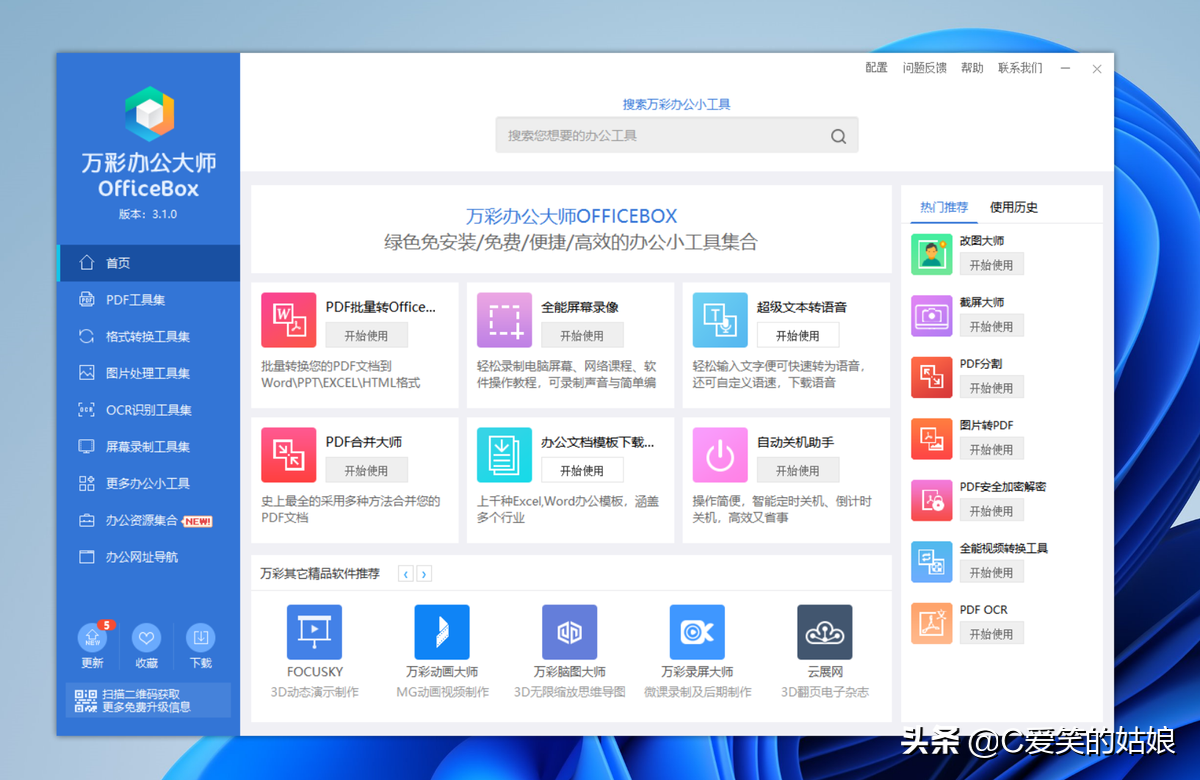Open the 超级文本转语音 blue icon
1200x780 pixels.
720,320
